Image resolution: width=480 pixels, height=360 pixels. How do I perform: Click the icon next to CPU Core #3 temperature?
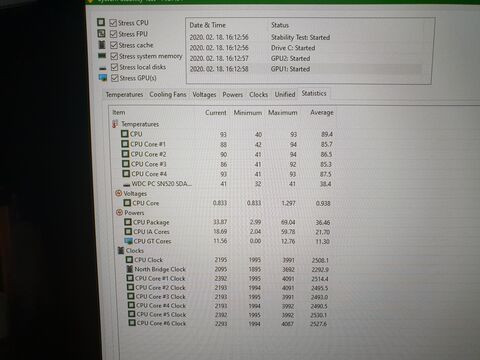pyautogui.click(x=125, y=164)
